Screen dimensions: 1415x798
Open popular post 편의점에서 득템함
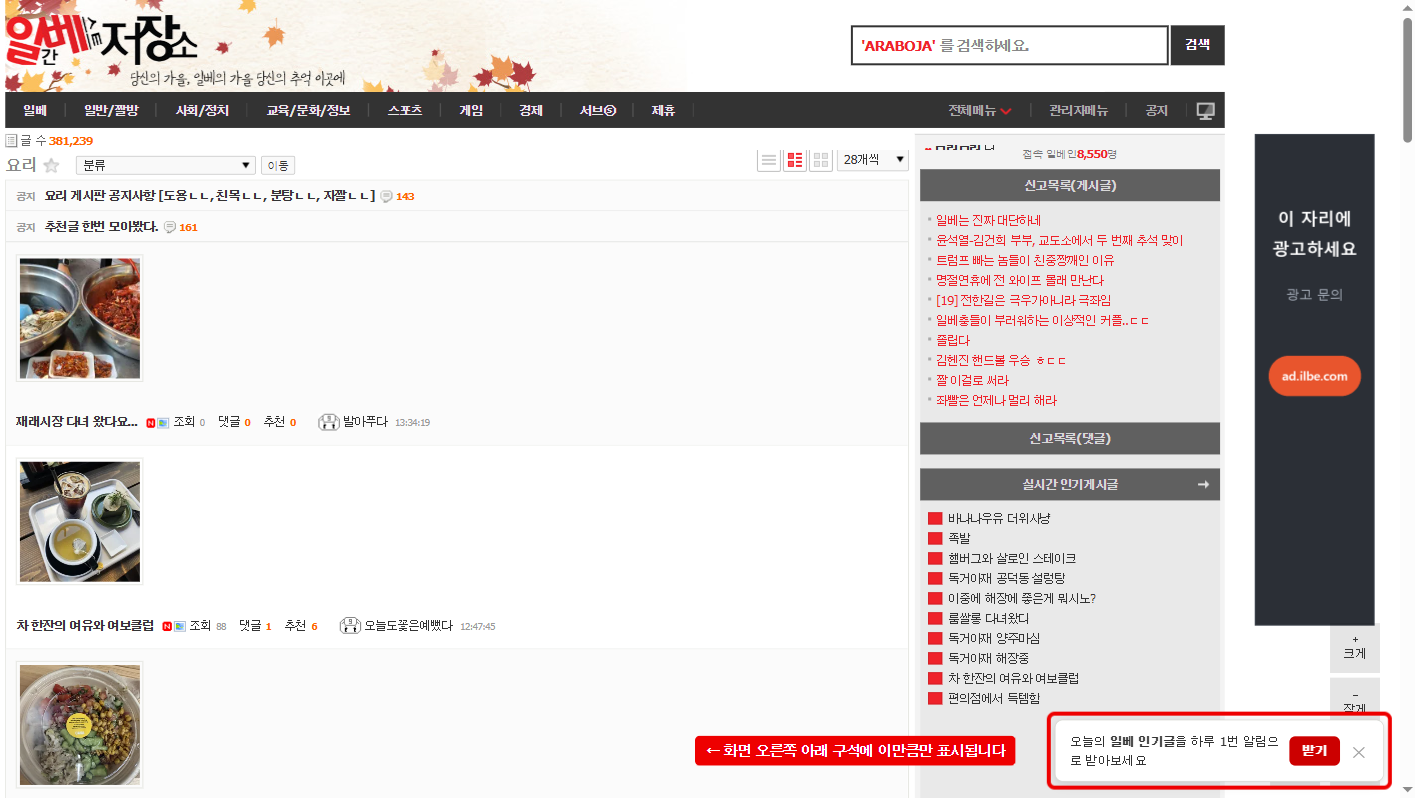pyautogui.click(x=994, y=698)
